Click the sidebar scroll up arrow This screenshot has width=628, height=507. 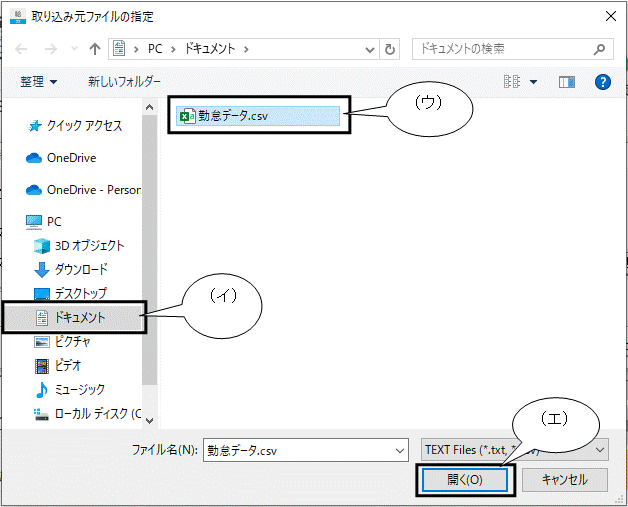(149, 107)
